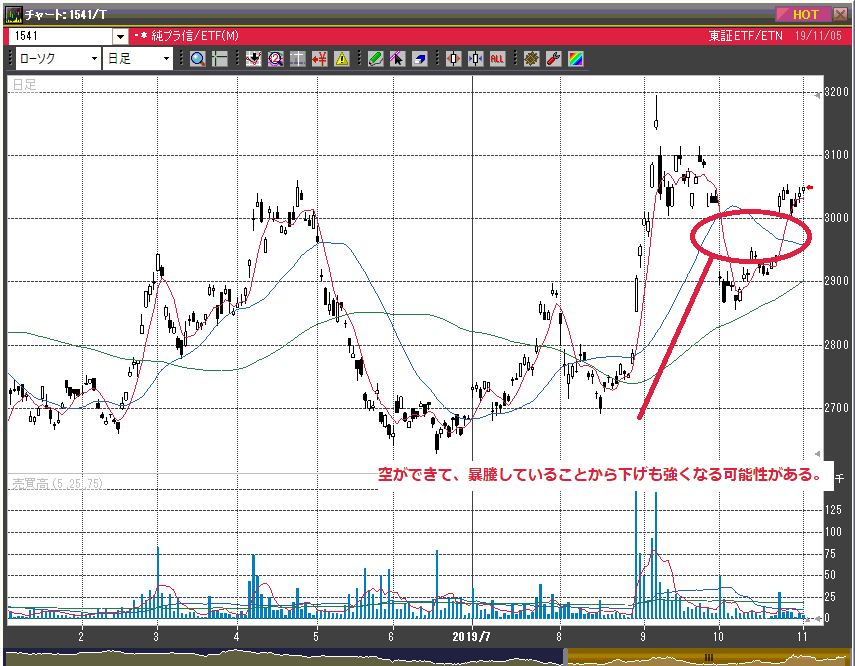Click the 3200 price axis label
The height and width of the screenshot is (666, 855).
[x=836, y=92]
